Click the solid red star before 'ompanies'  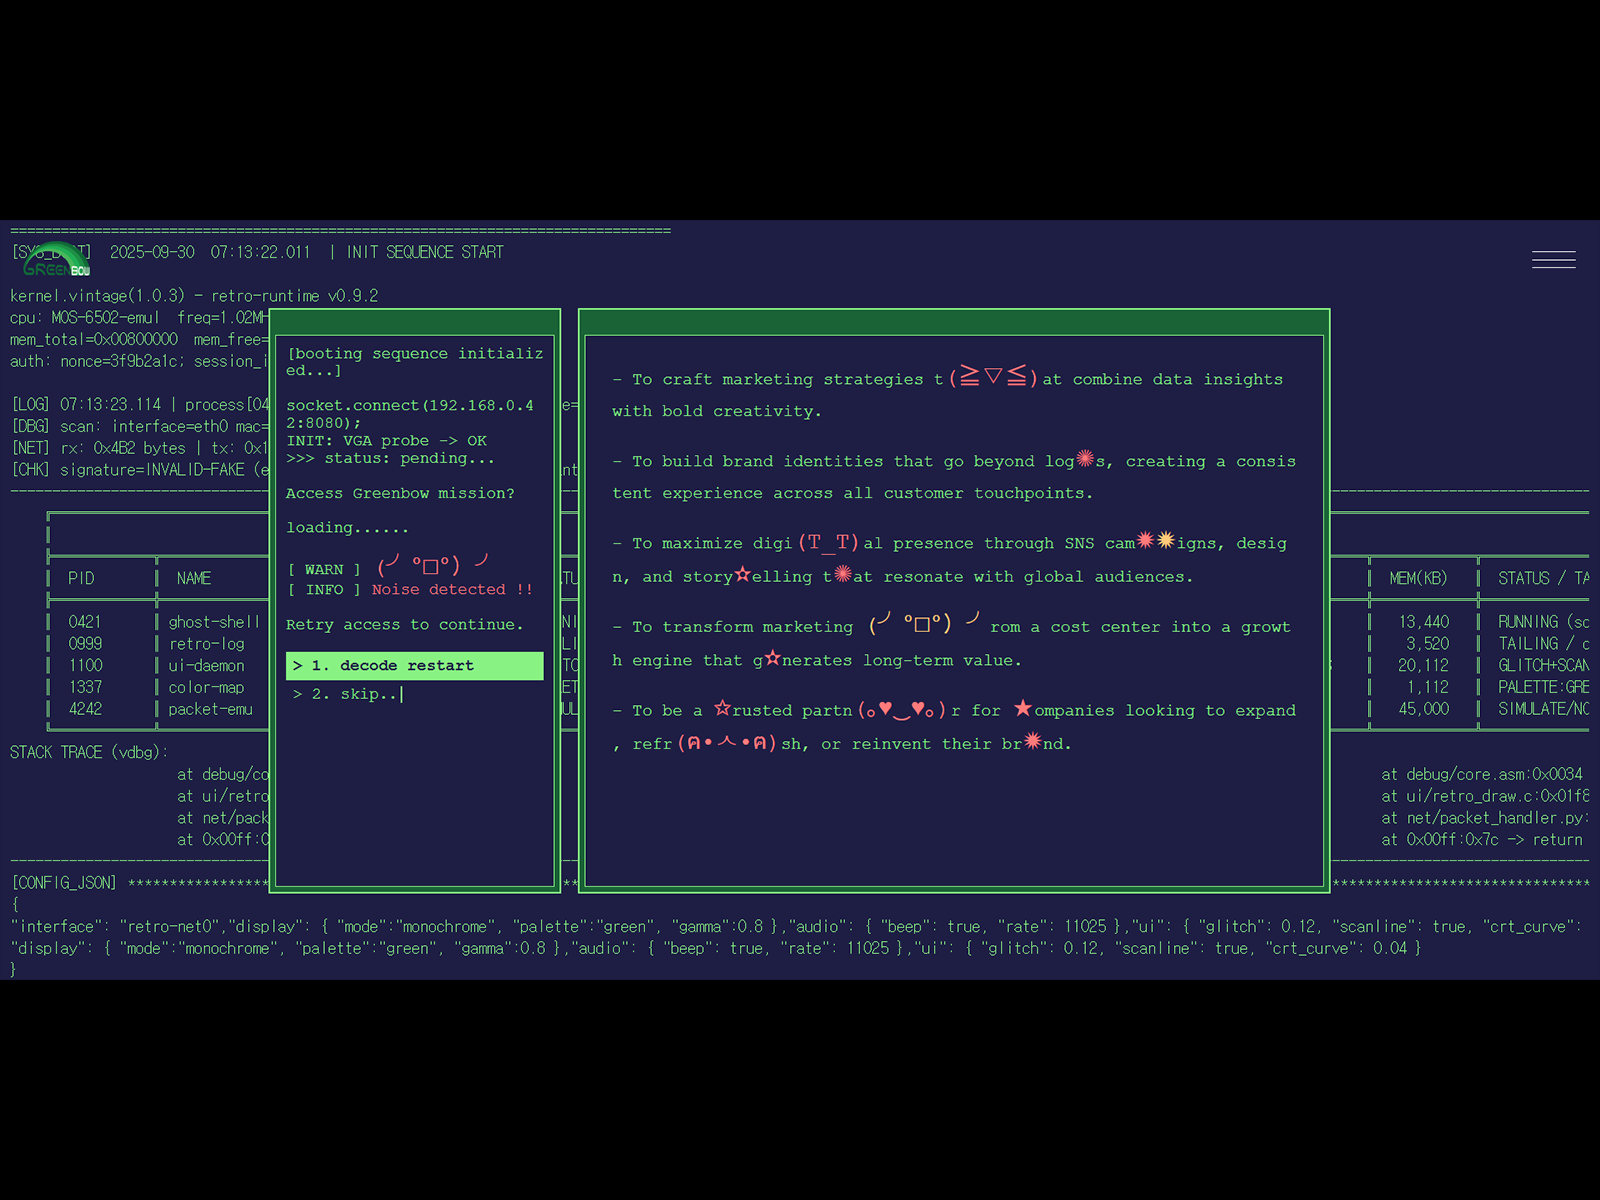(x=1022, y=709)
